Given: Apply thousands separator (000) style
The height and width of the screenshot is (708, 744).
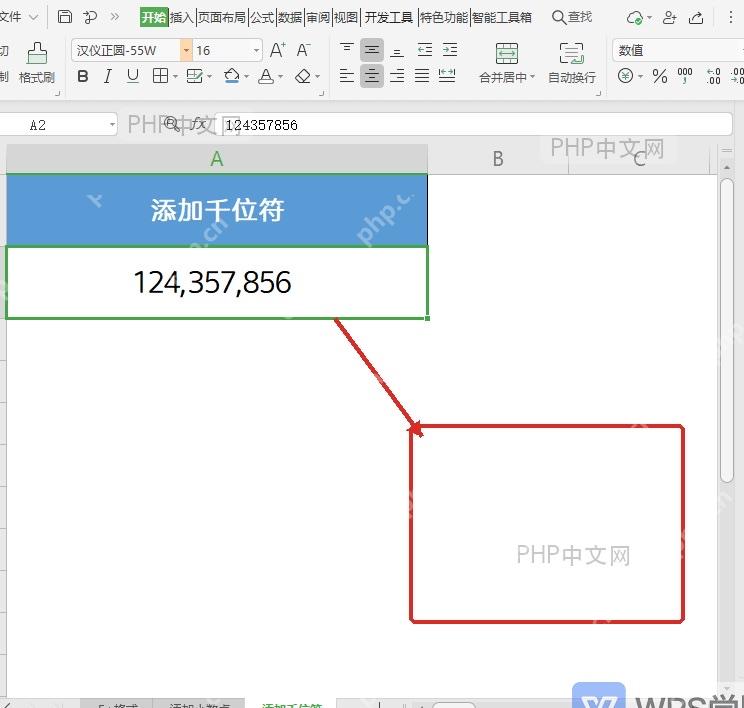Looking at the screenshot, I should (x=685, y=75).
